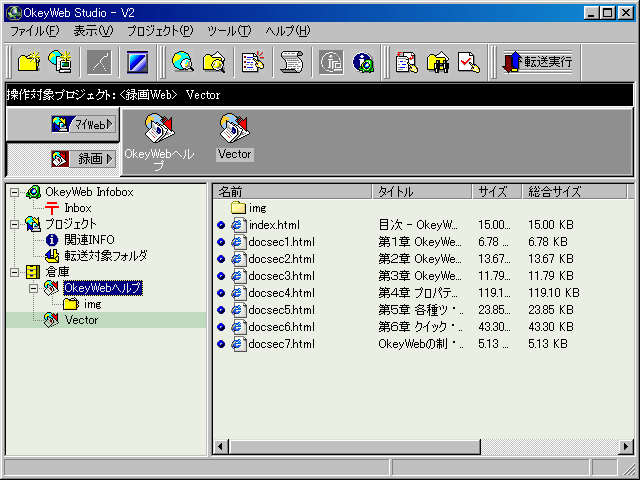Select プロジェクト in the tree
The image size is (640, 480).
click(71, 224)
